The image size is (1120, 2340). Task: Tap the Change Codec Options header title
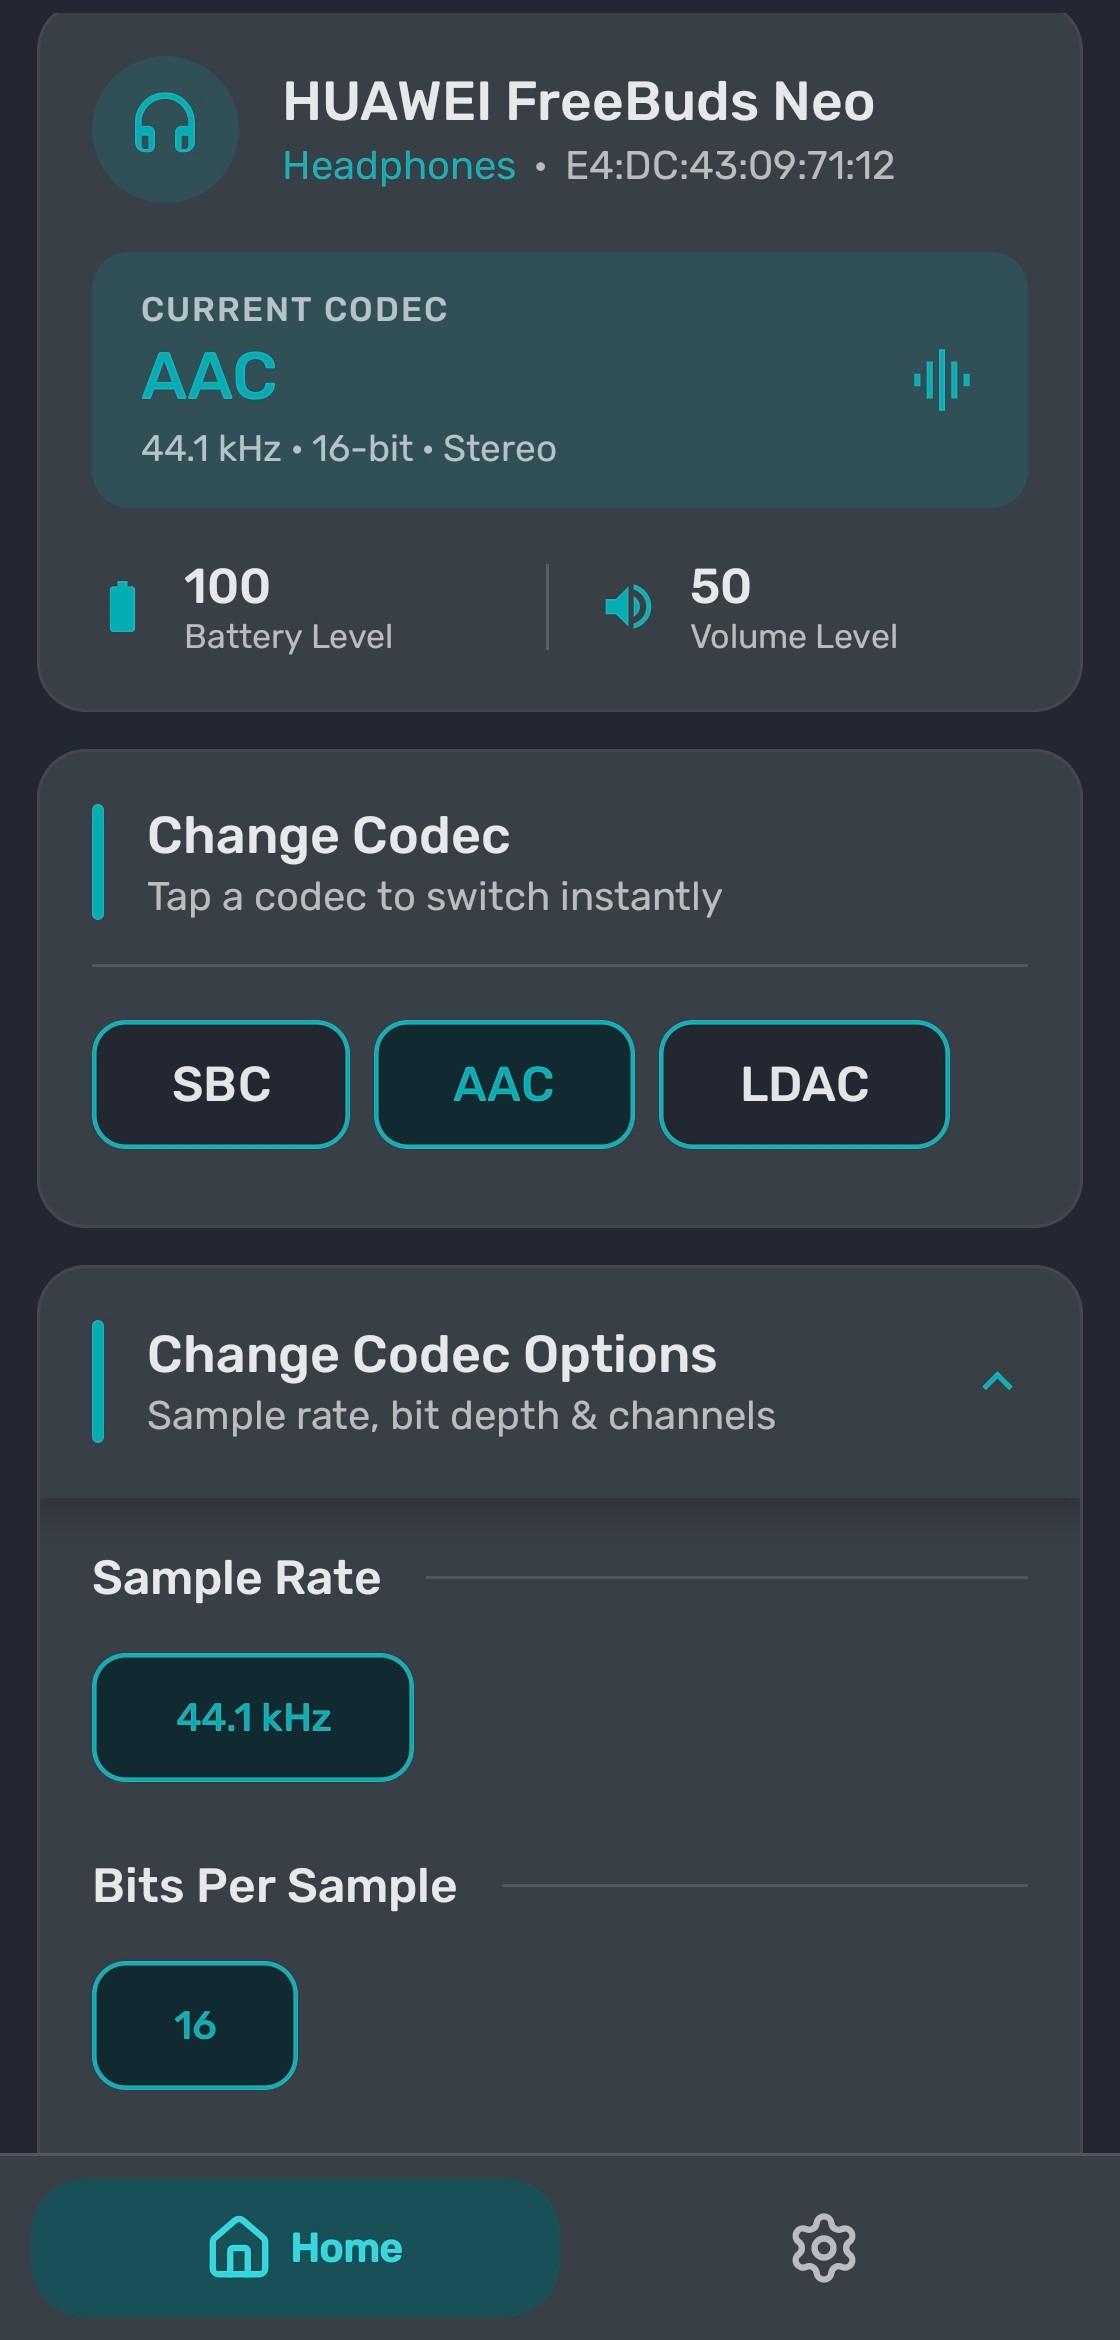[432, 1355]
